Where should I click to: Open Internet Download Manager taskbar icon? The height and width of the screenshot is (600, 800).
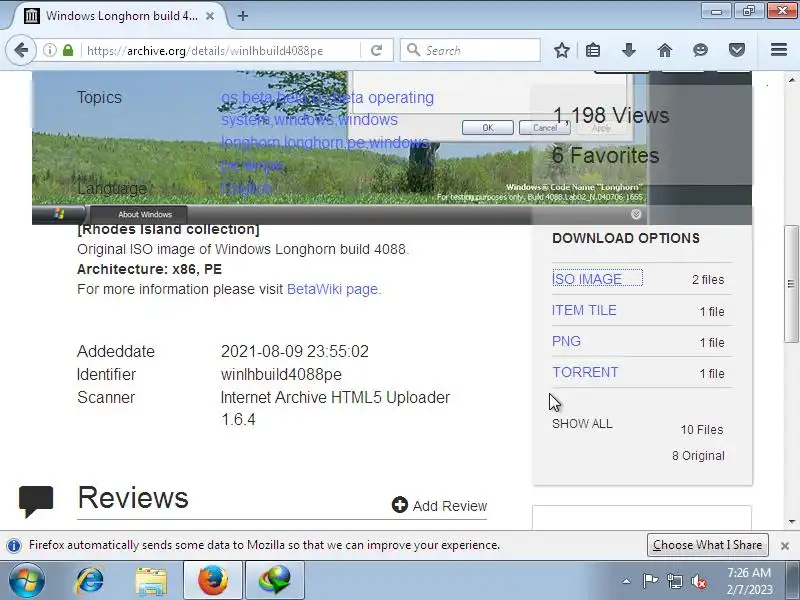275,580
